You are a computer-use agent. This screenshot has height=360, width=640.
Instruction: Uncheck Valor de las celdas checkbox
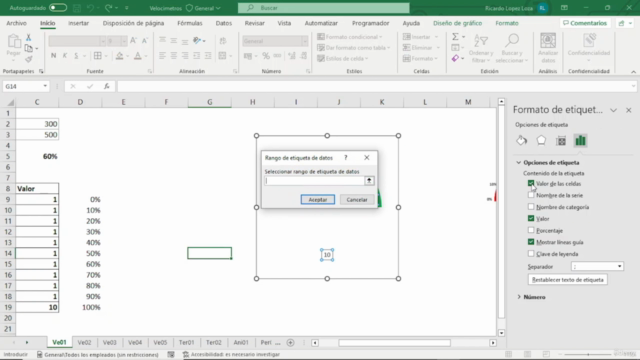click(531, 183)
